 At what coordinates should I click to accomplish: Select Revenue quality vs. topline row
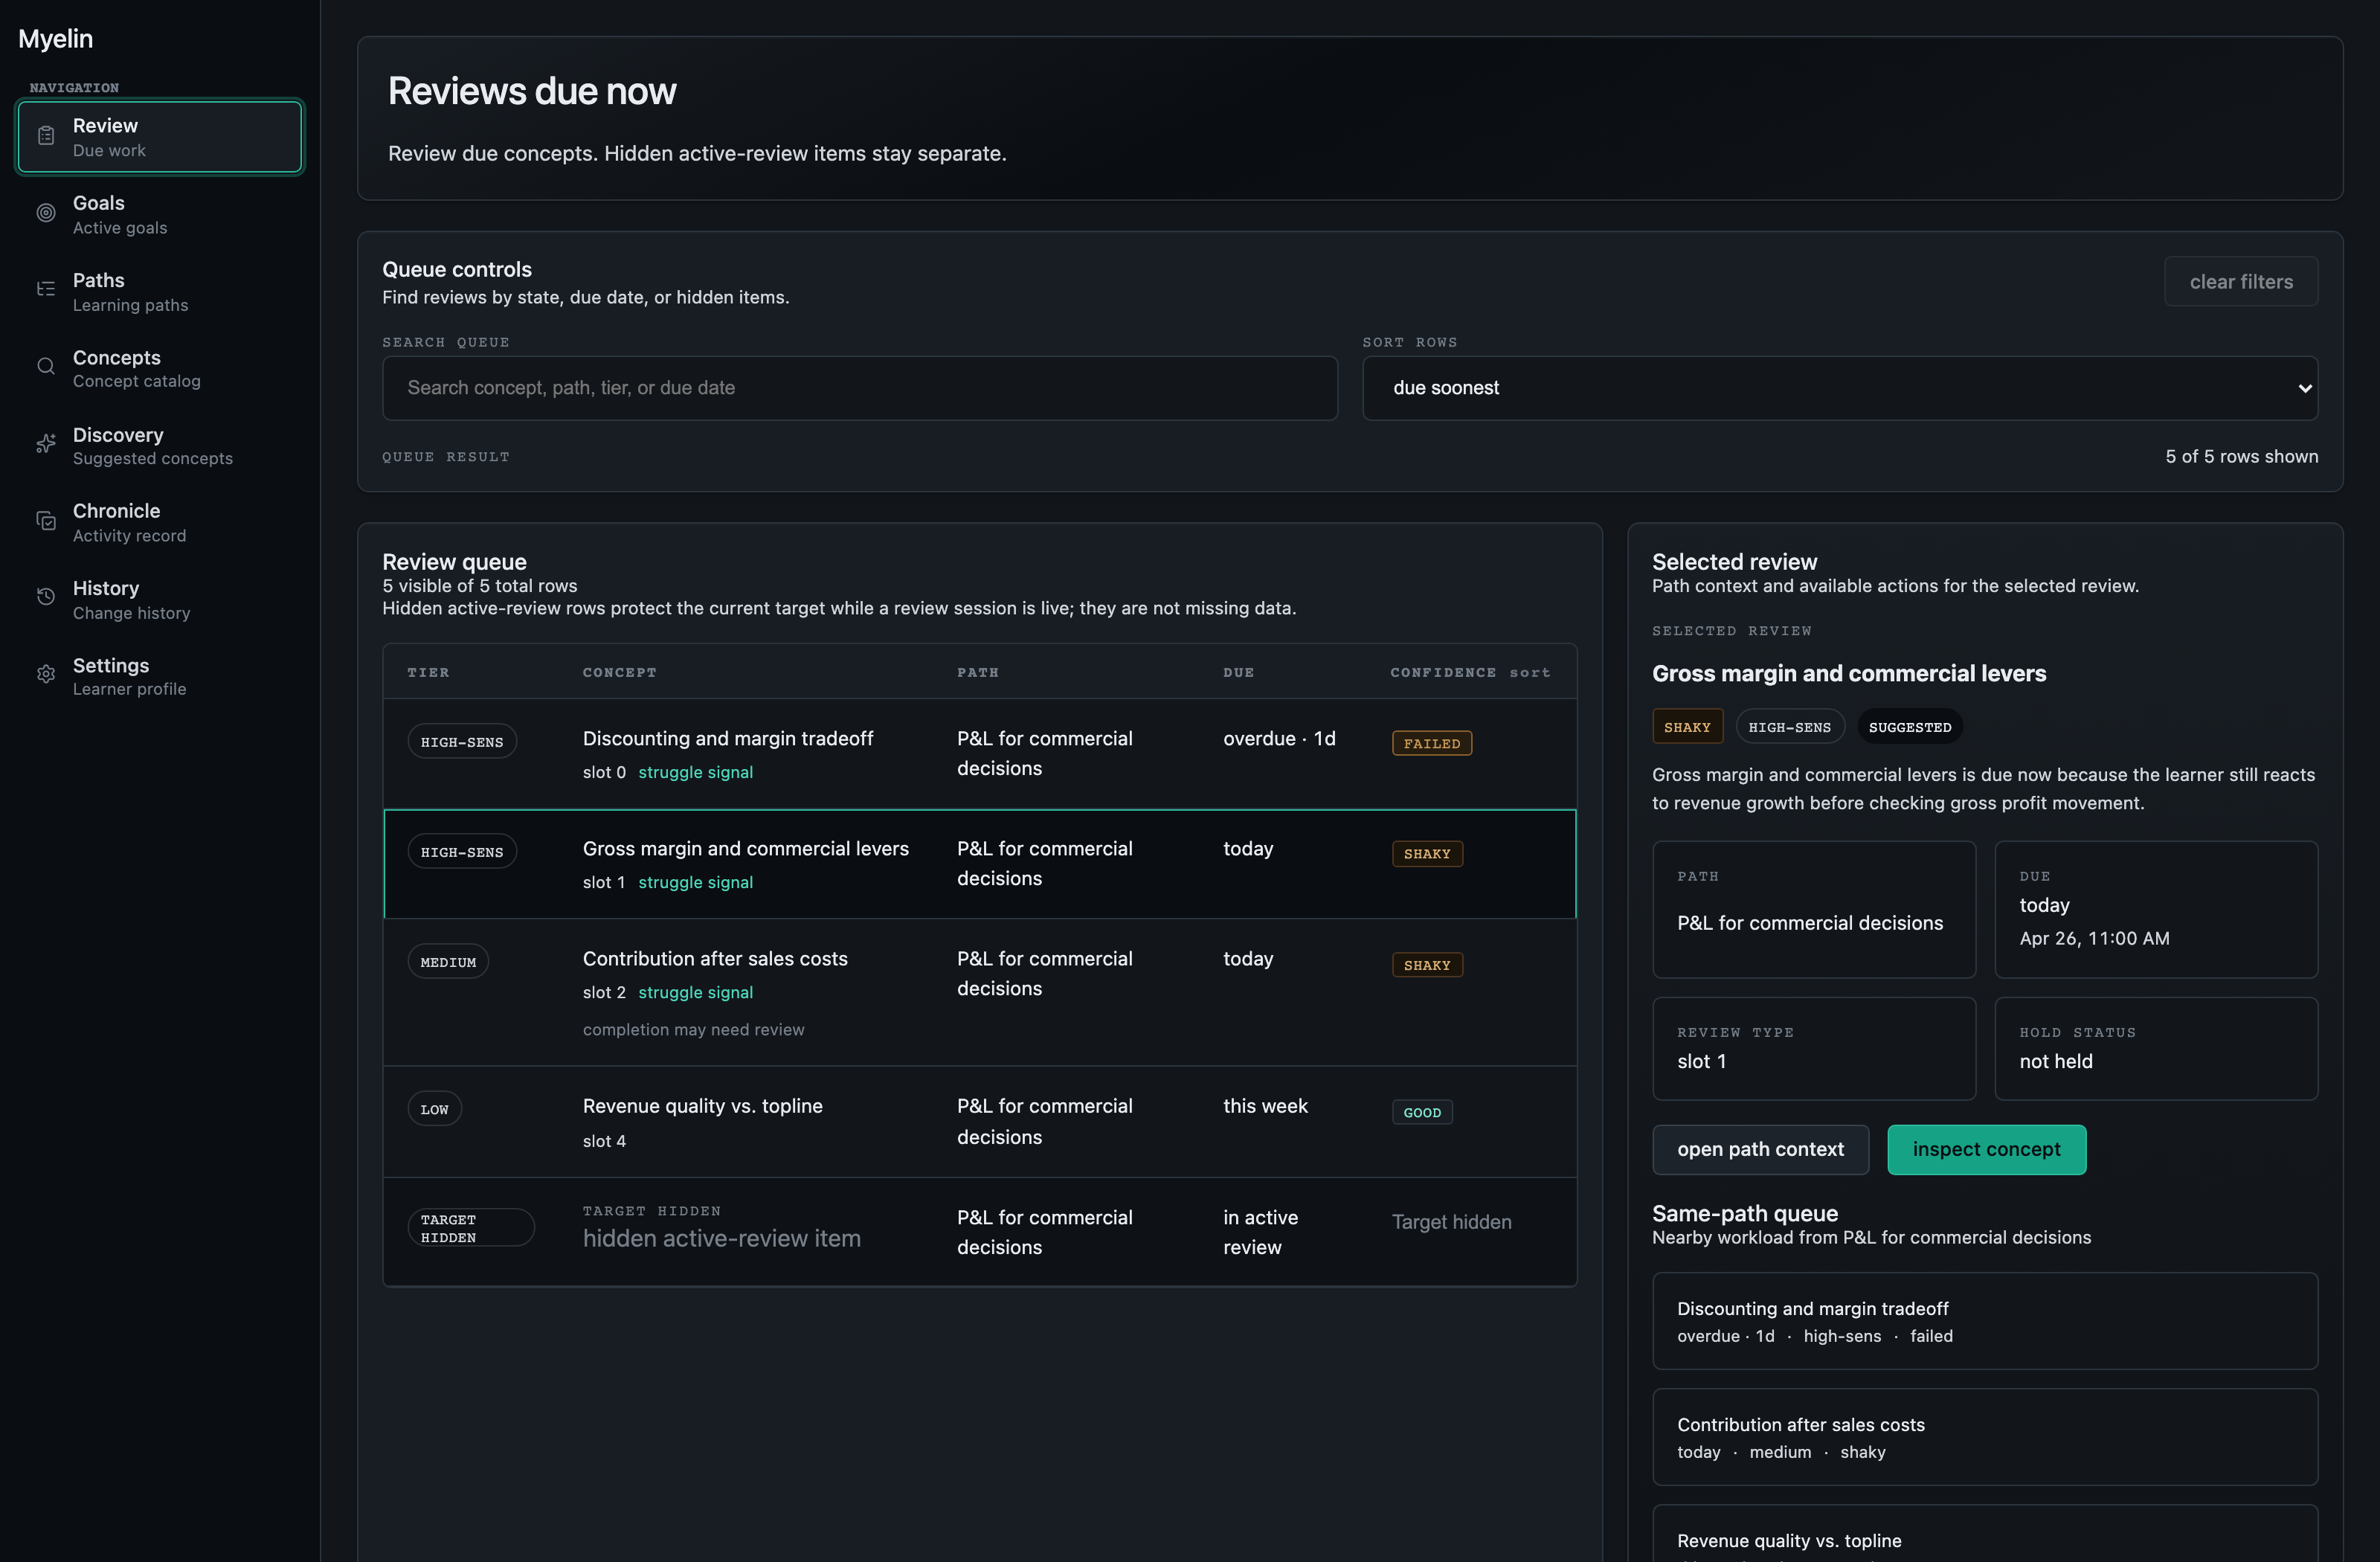pos(980,1122)
